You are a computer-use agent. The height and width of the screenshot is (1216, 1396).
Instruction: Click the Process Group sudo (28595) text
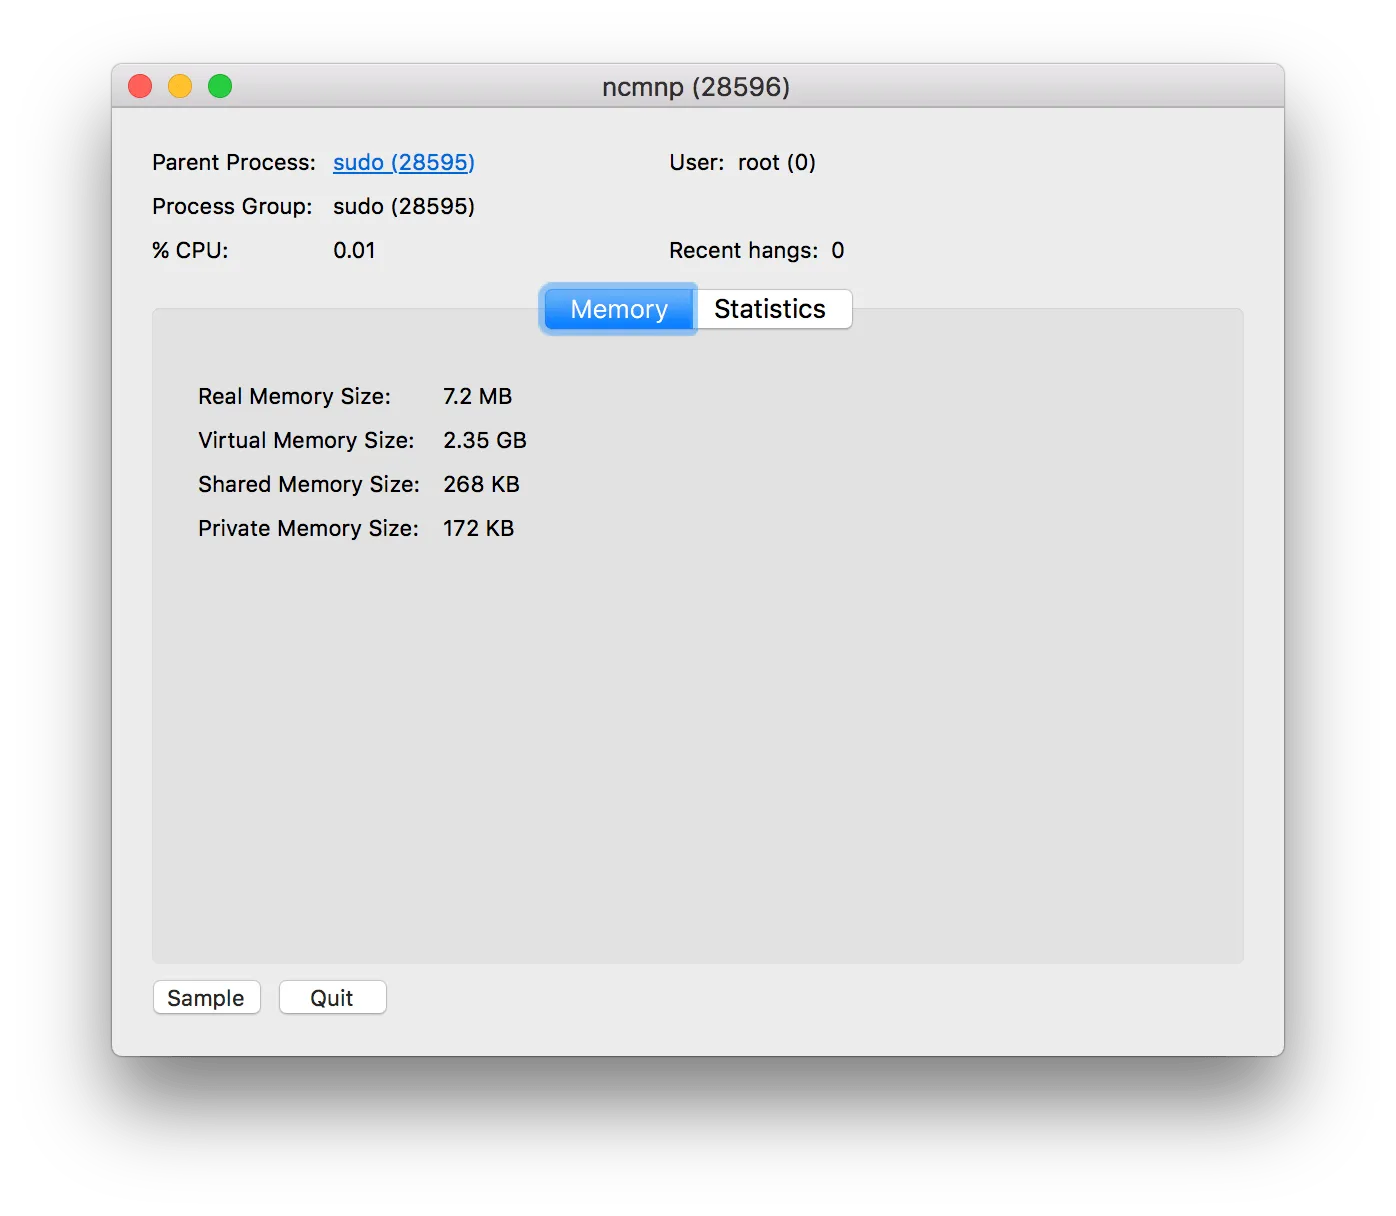click(403, 206)
